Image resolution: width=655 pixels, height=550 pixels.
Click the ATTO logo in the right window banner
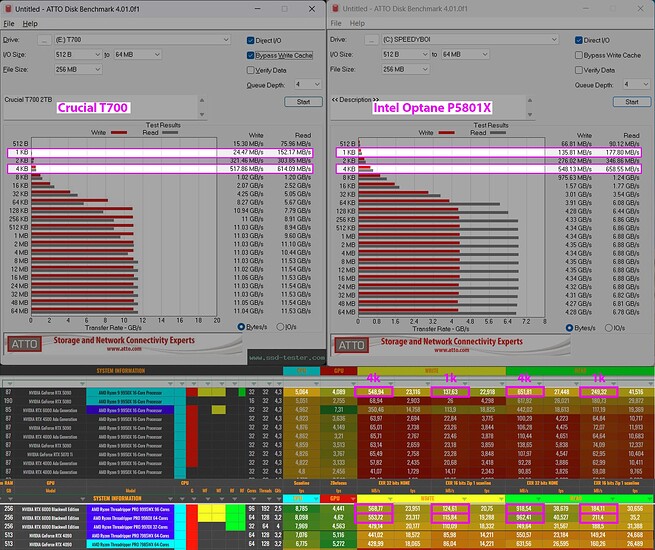click(x=351, y=345)
